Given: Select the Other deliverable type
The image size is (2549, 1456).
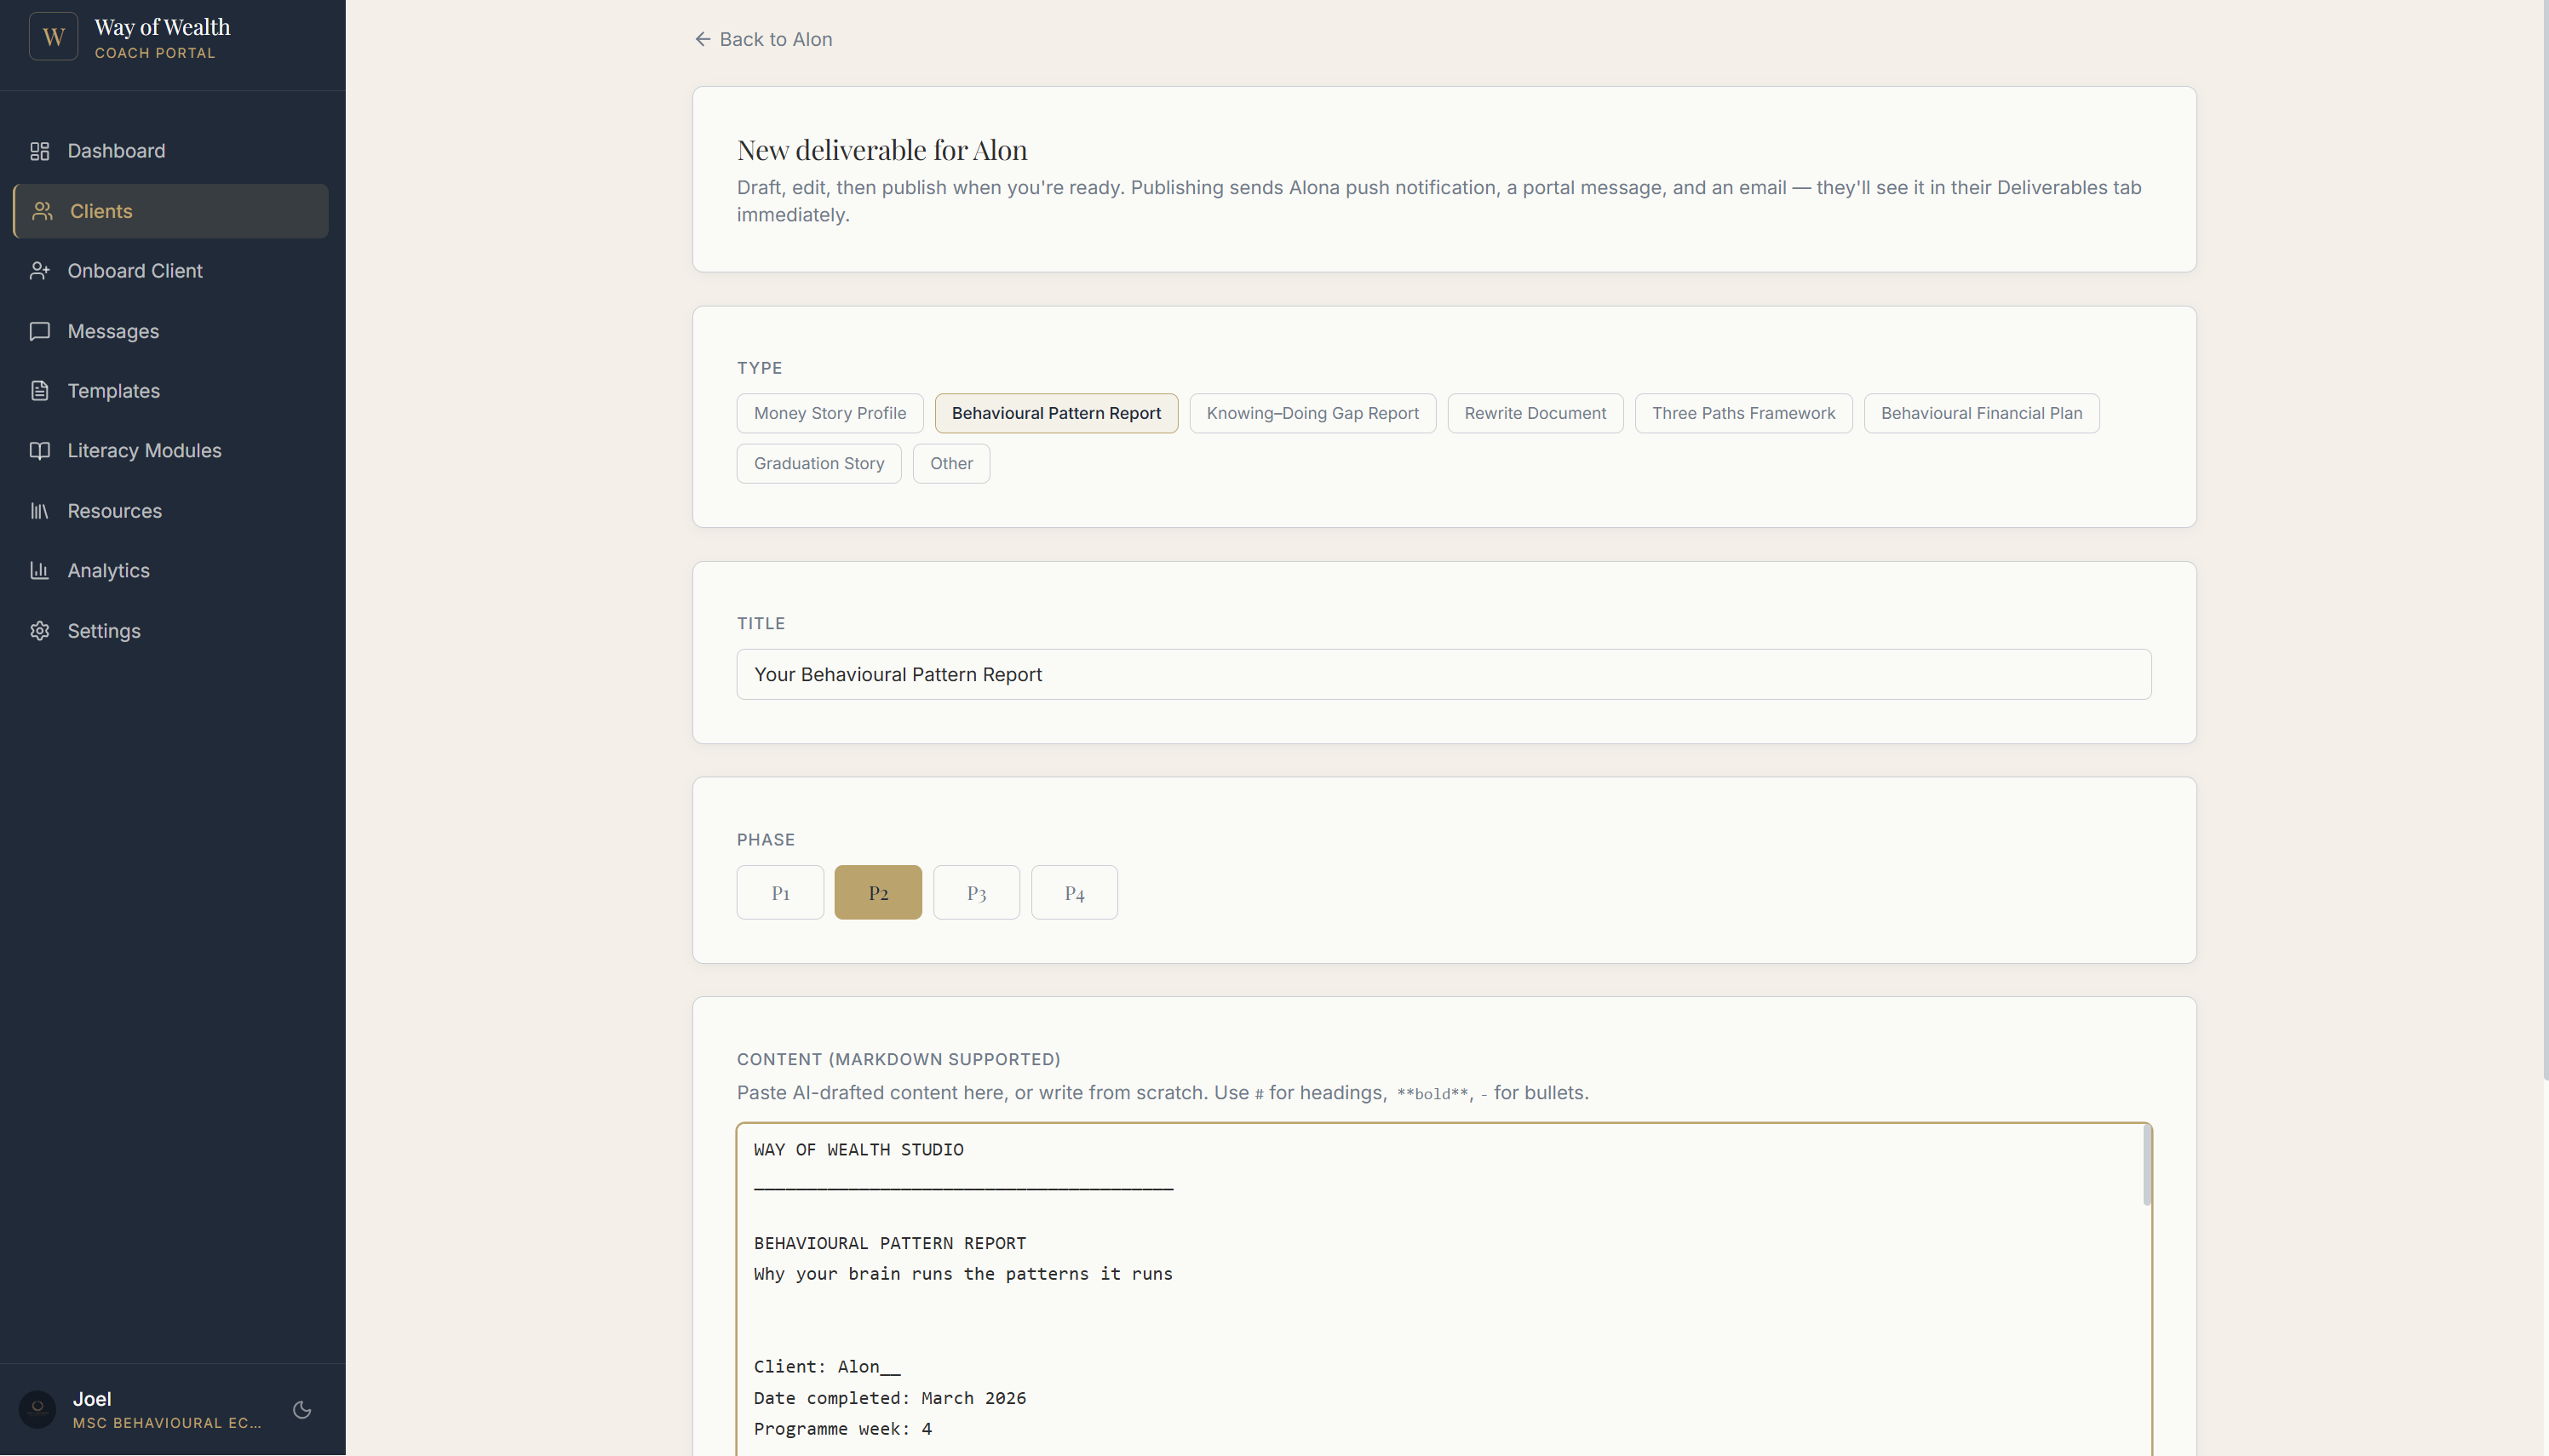Looking at the screenshot, I should coord(950,463).
